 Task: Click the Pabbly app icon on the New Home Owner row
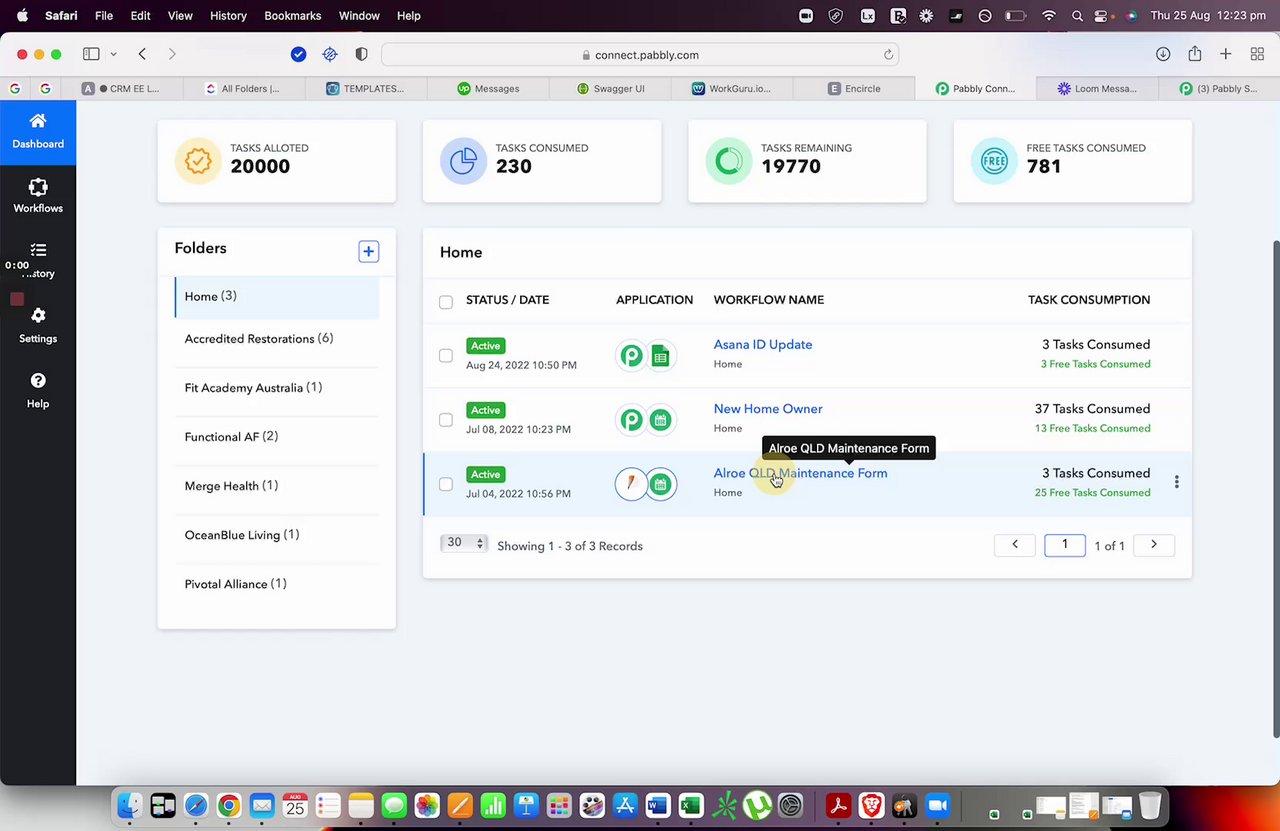[631, 420]
